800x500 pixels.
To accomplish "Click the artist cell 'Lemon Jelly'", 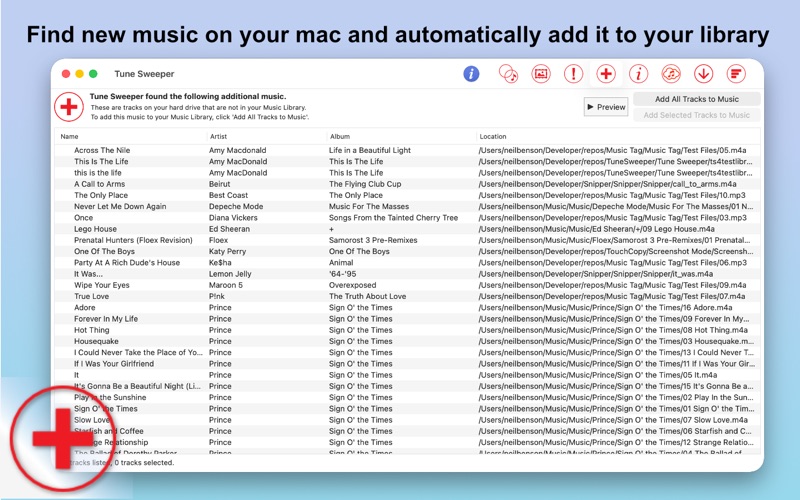I will (230, 274).
